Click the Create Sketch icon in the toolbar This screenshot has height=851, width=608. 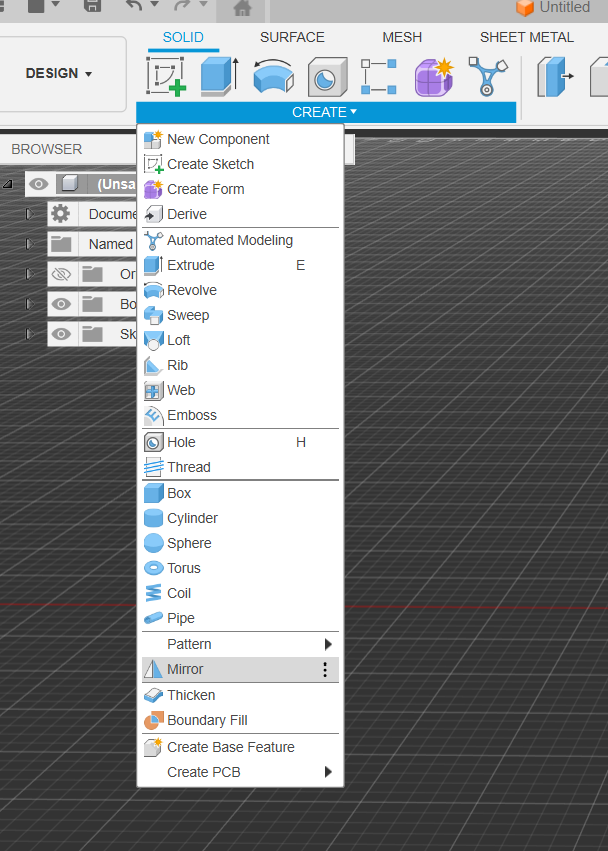[x=166, y=77]
